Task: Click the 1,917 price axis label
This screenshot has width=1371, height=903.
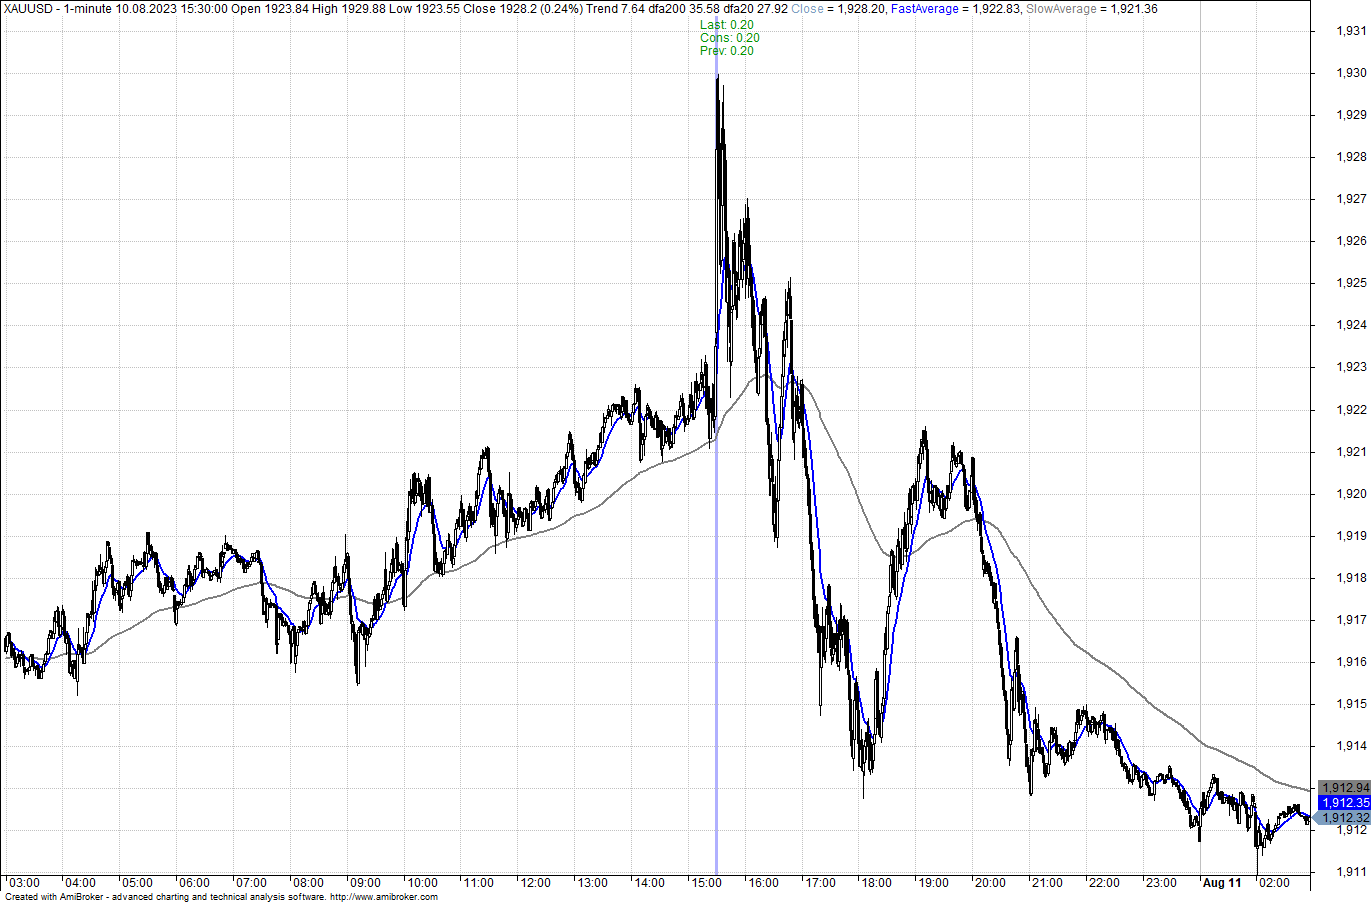Action: [x=1351, y=620]
